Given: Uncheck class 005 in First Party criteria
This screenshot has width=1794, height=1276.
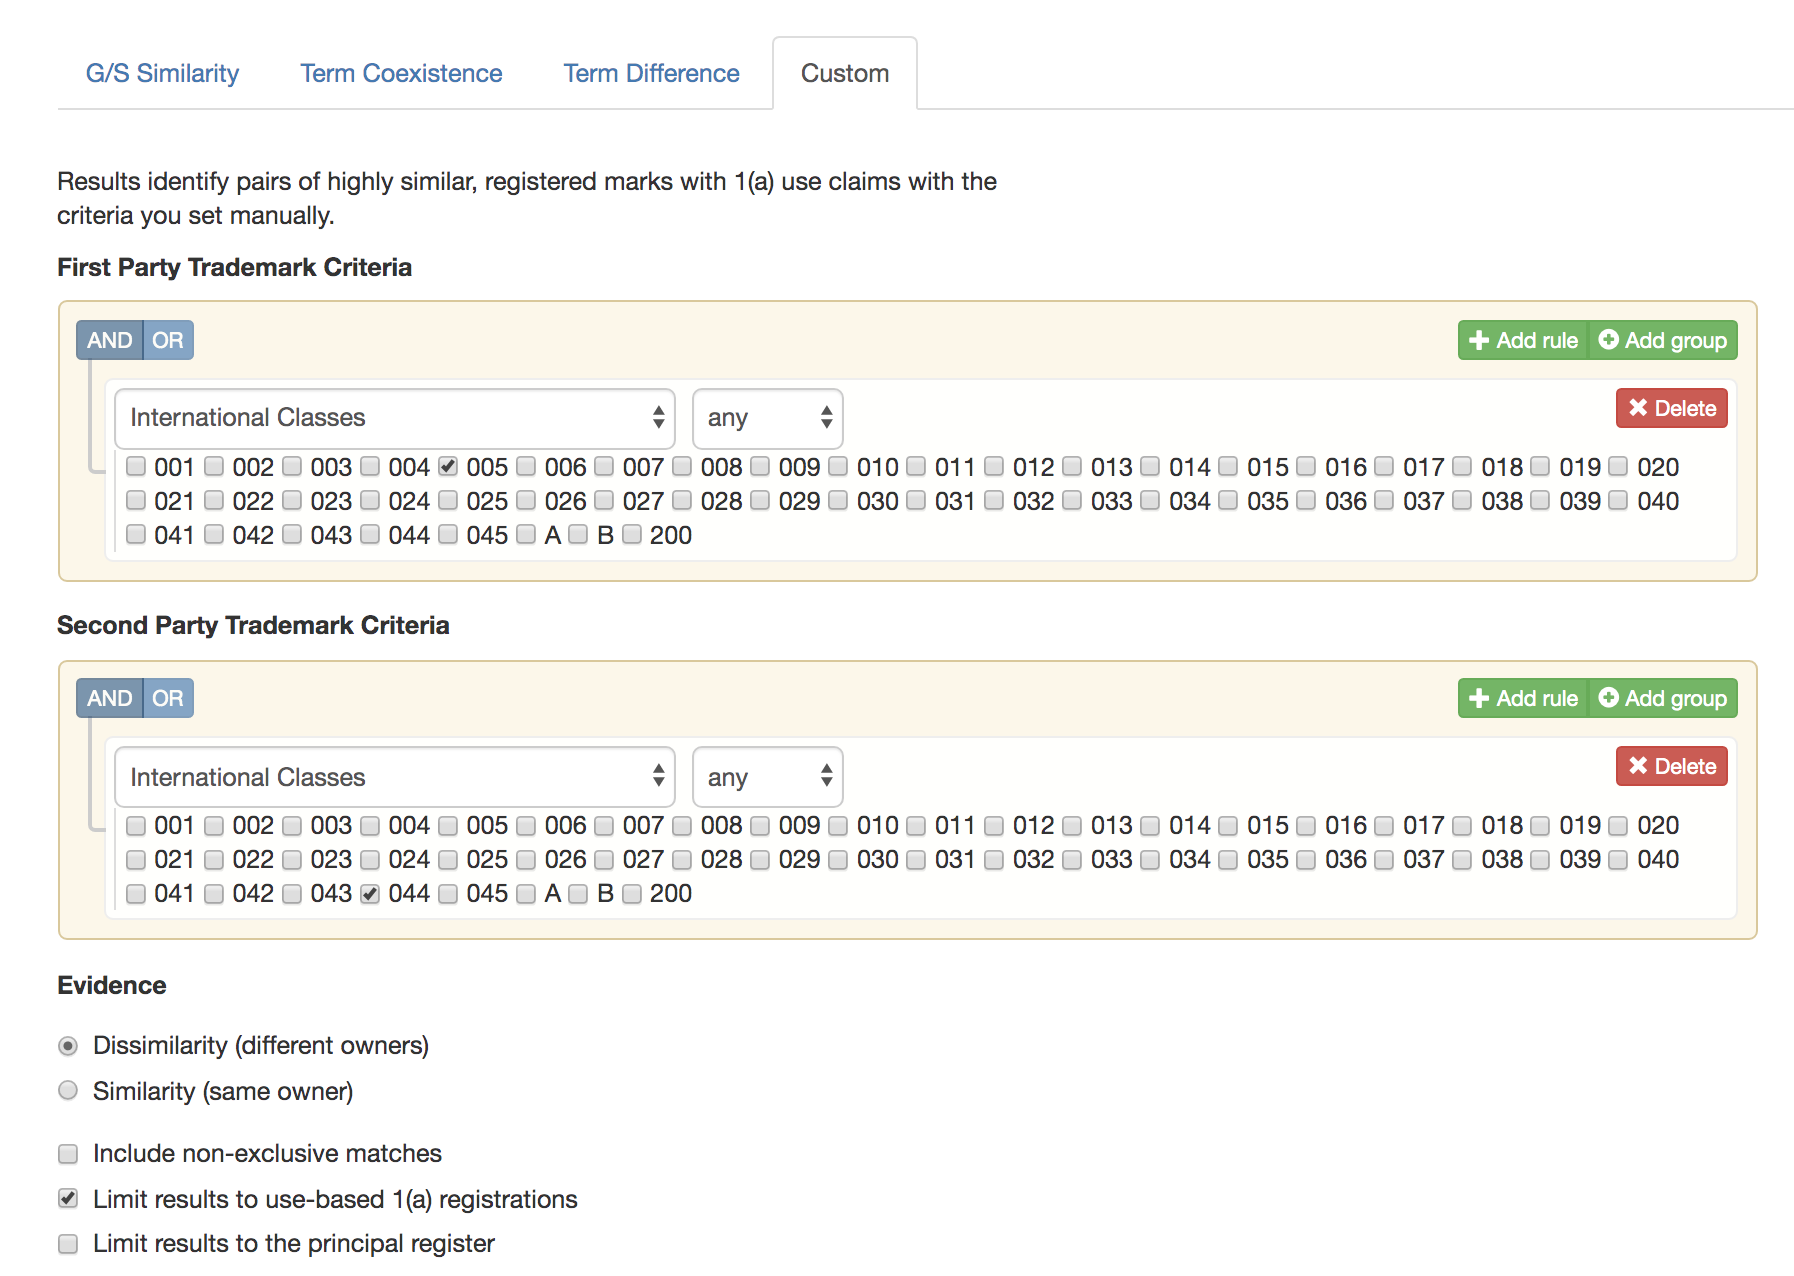Looking at the screenshot, I should pos(448,467).
